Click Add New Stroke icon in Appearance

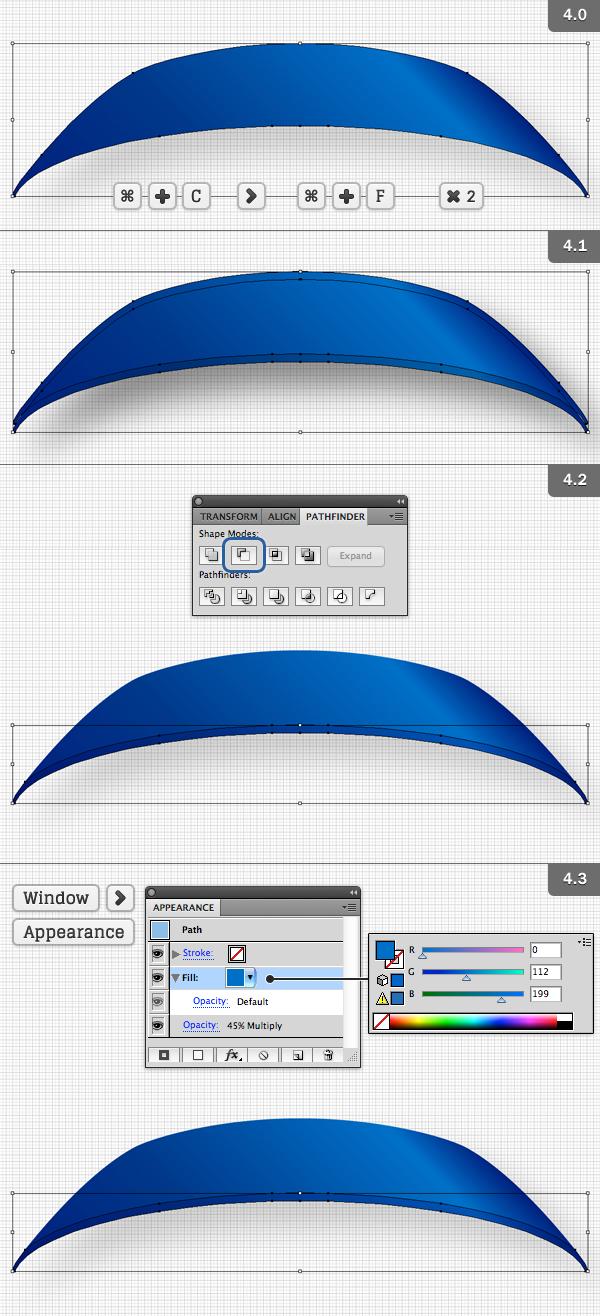coord(164,1054)
